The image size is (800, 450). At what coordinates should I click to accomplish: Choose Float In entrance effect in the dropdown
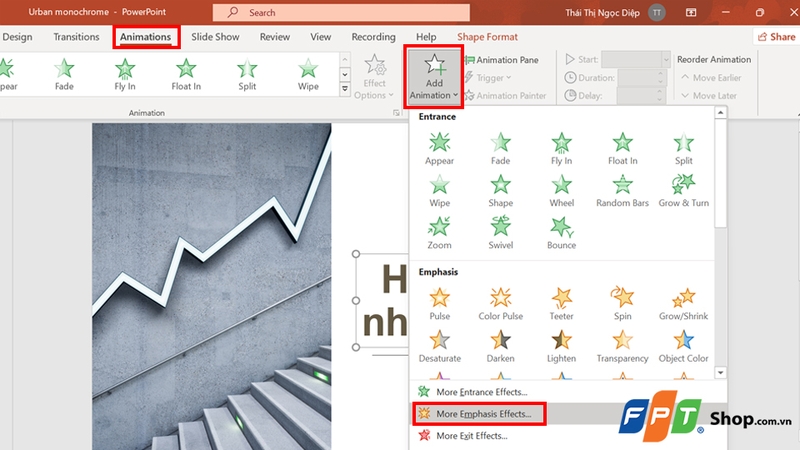pyautogui.click(x=622, y=148)
